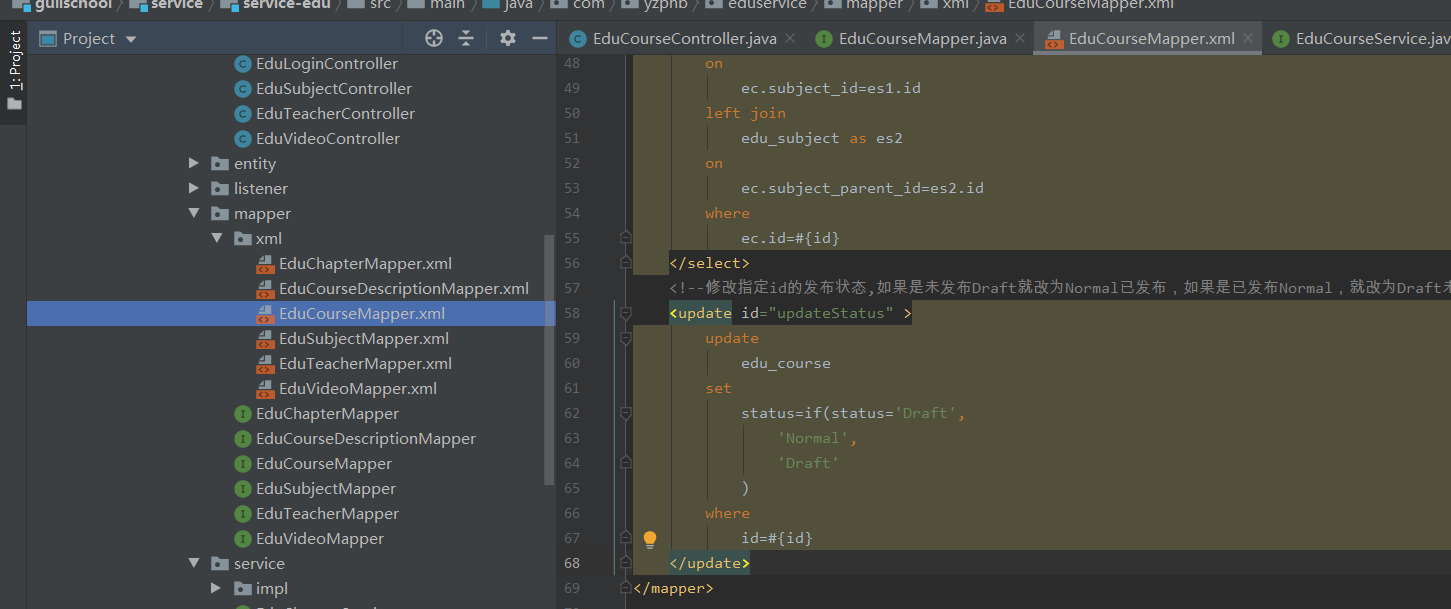Expand the impl folder
Viewport: 1451px width, 609px height.
pos(217,588)
